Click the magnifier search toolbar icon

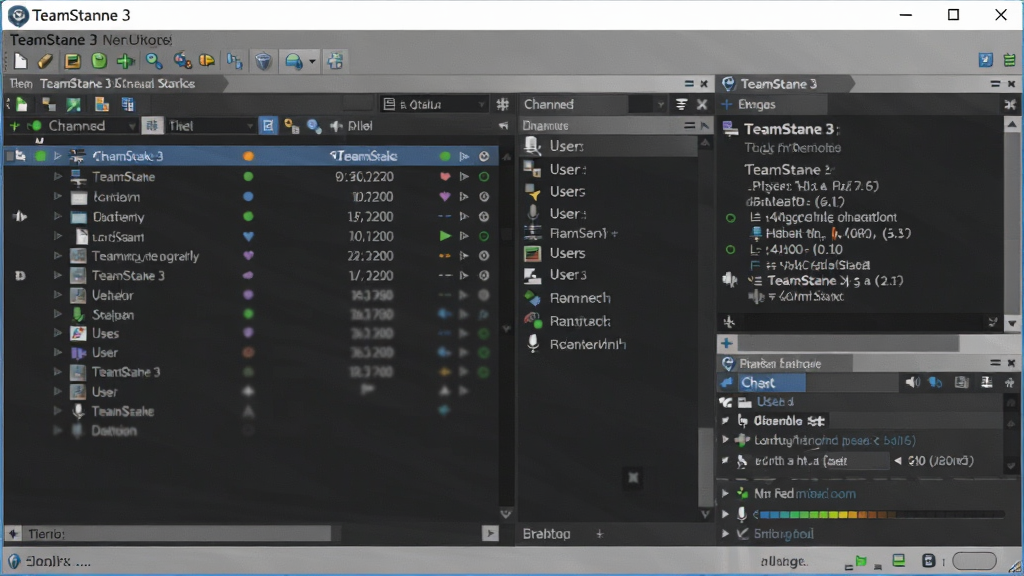[154, 61]
